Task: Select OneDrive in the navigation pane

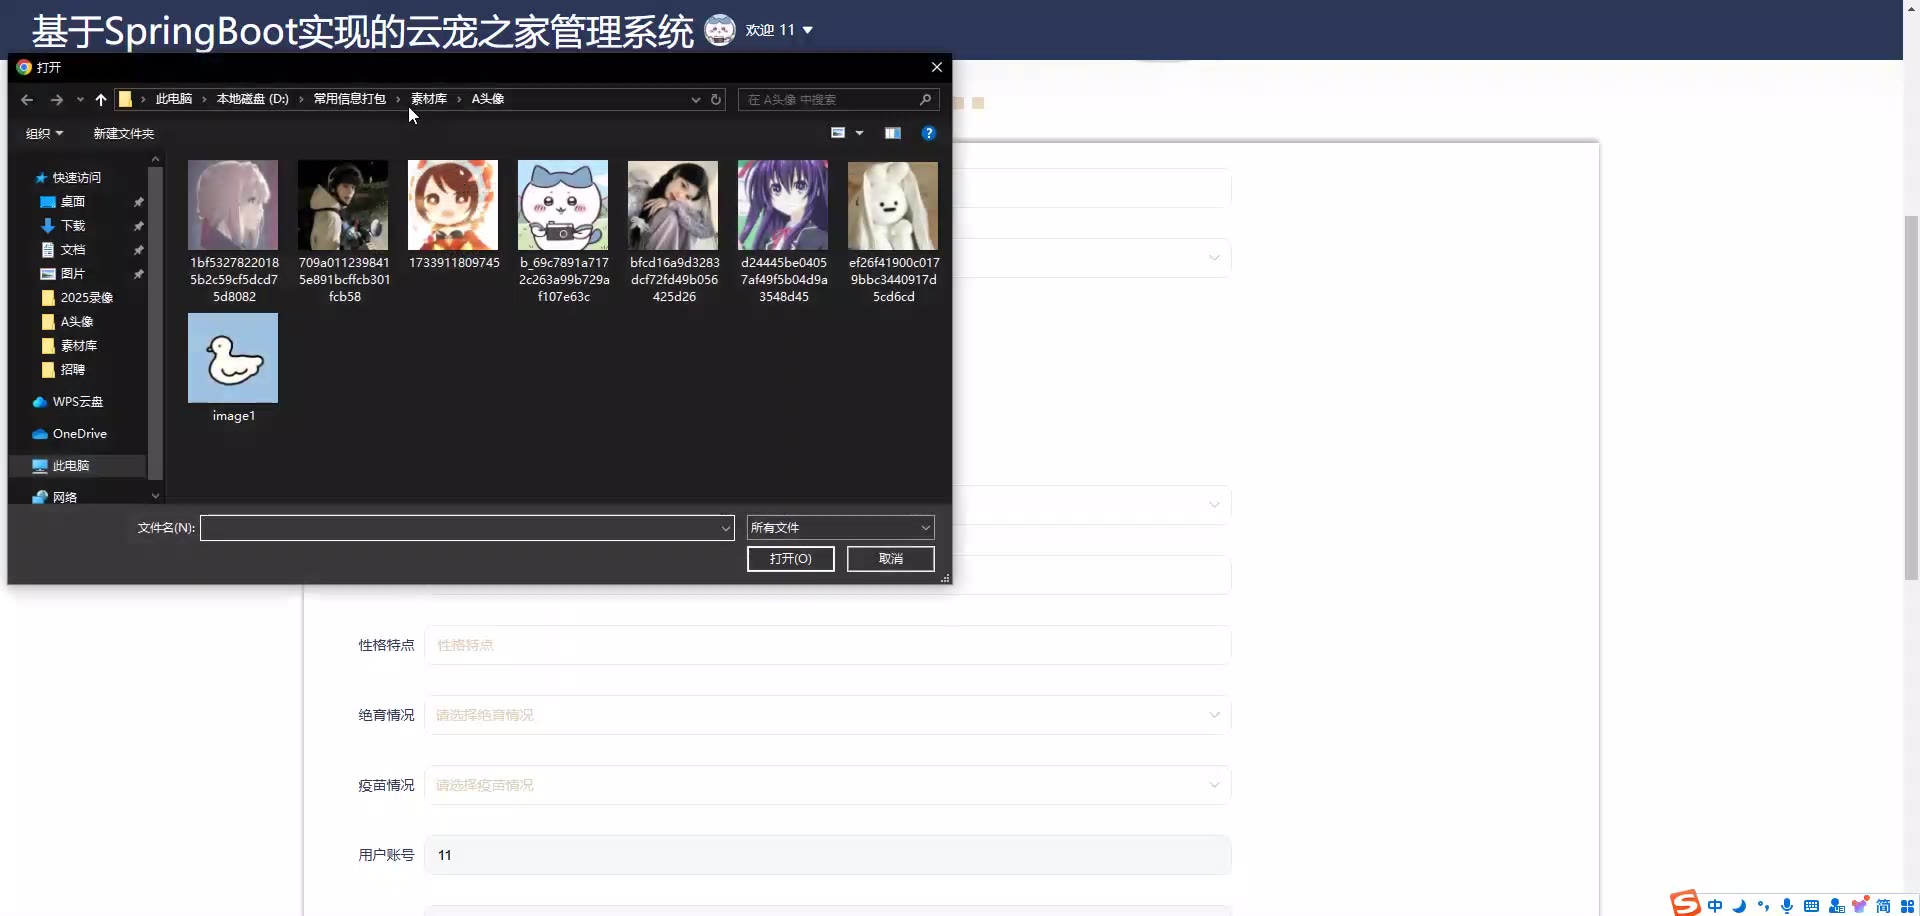Action: [x=79, y=434]
